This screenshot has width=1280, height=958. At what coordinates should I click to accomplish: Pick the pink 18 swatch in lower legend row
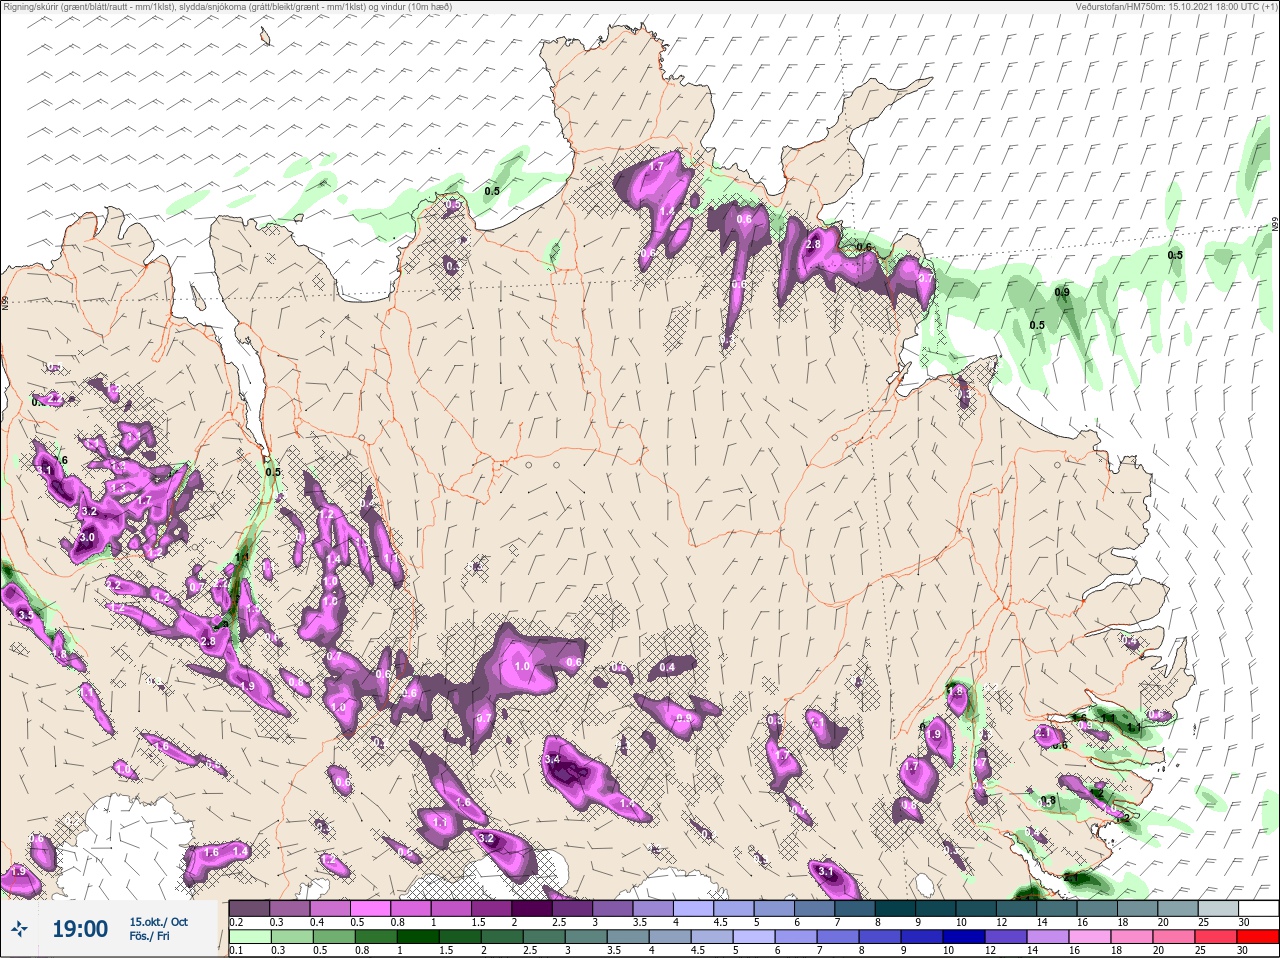(x=1132, y=937)
